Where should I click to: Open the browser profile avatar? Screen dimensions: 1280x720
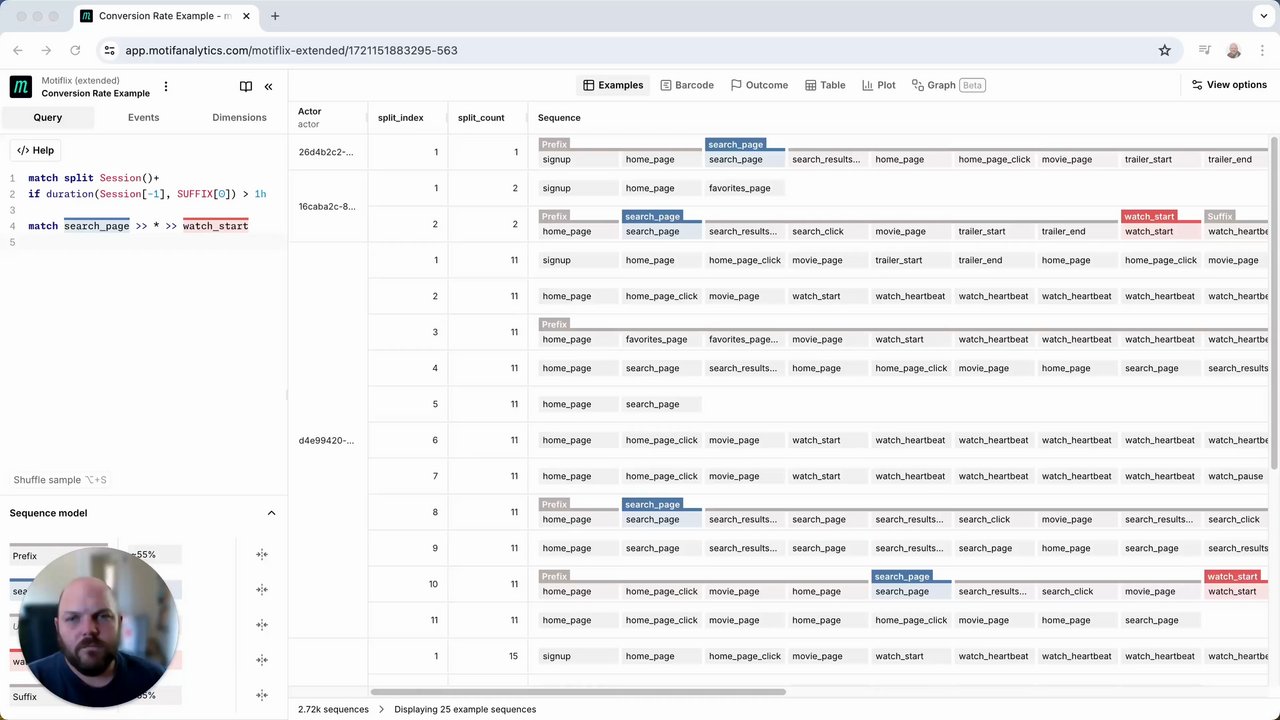pos(1233,50)
